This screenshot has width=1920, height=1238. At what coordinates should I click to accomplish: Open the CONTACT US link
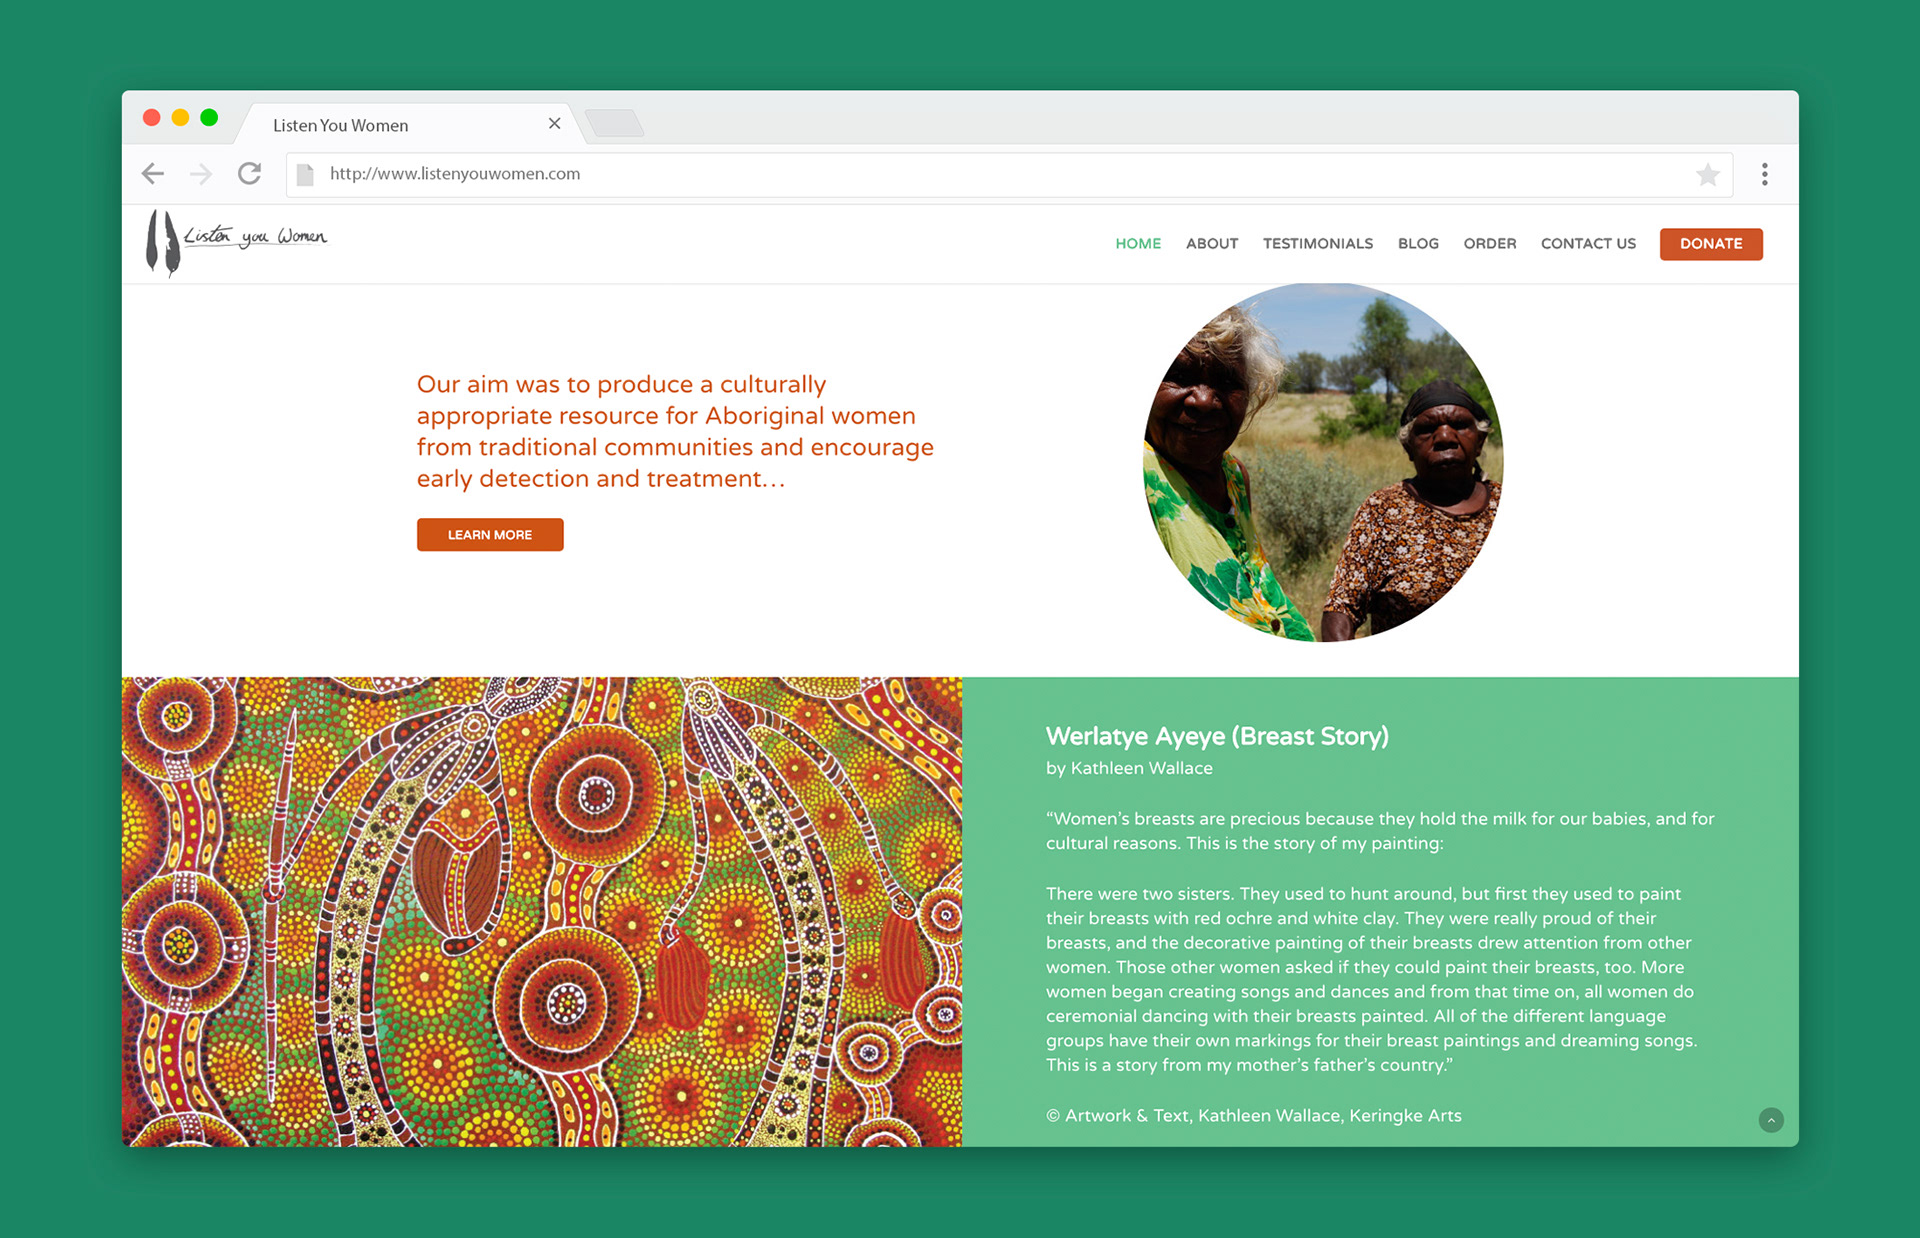coord(1588,243)
